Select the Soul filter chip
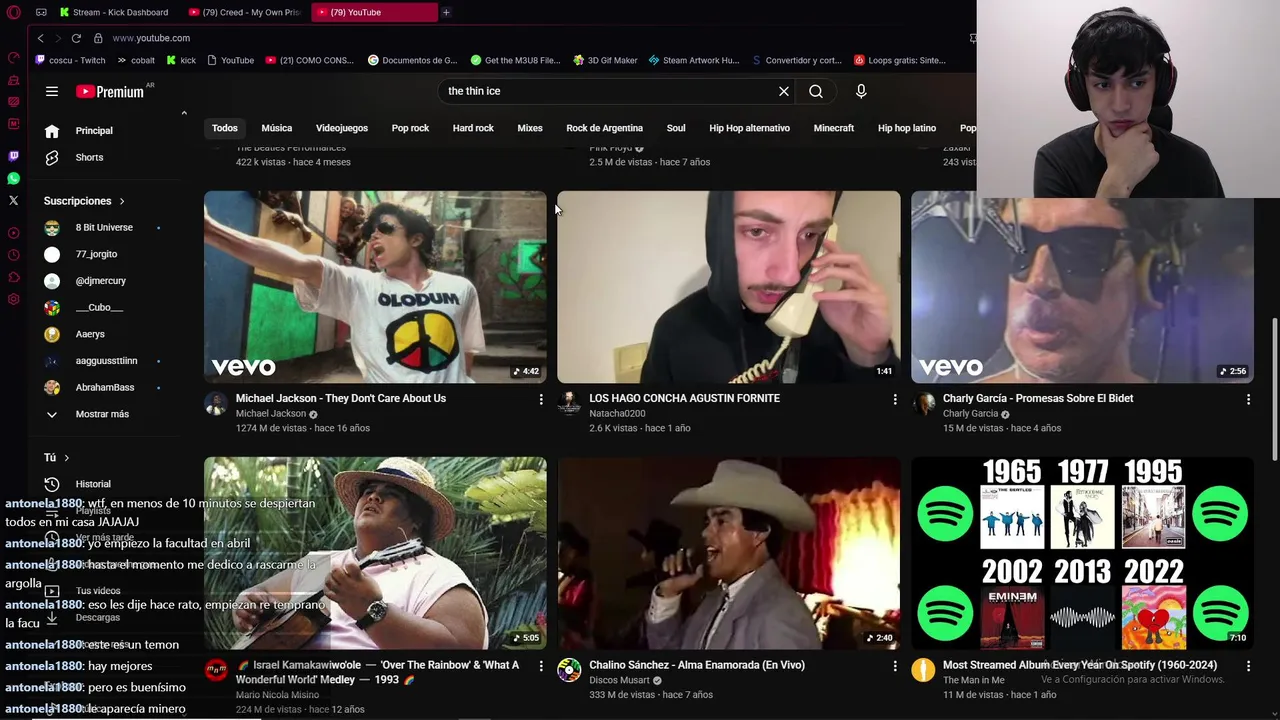Viewport: 1280px width, 720px height. 676,128
